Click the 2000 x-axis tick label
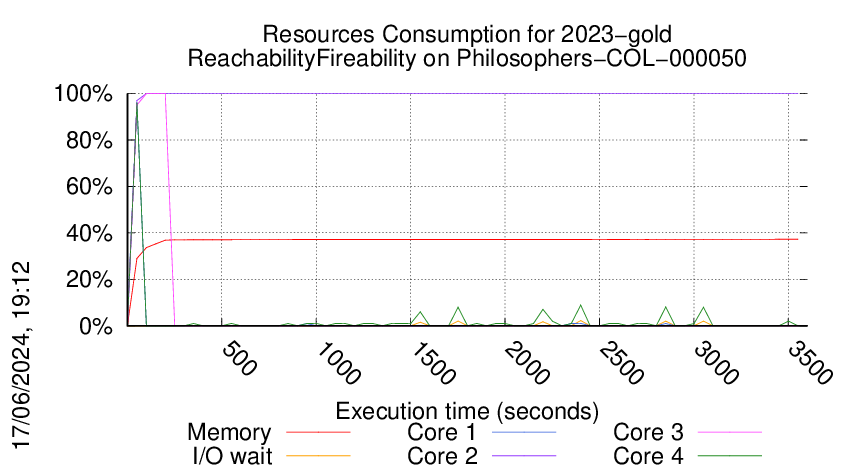This screenshot has height=475, width=850. [526, 363]
